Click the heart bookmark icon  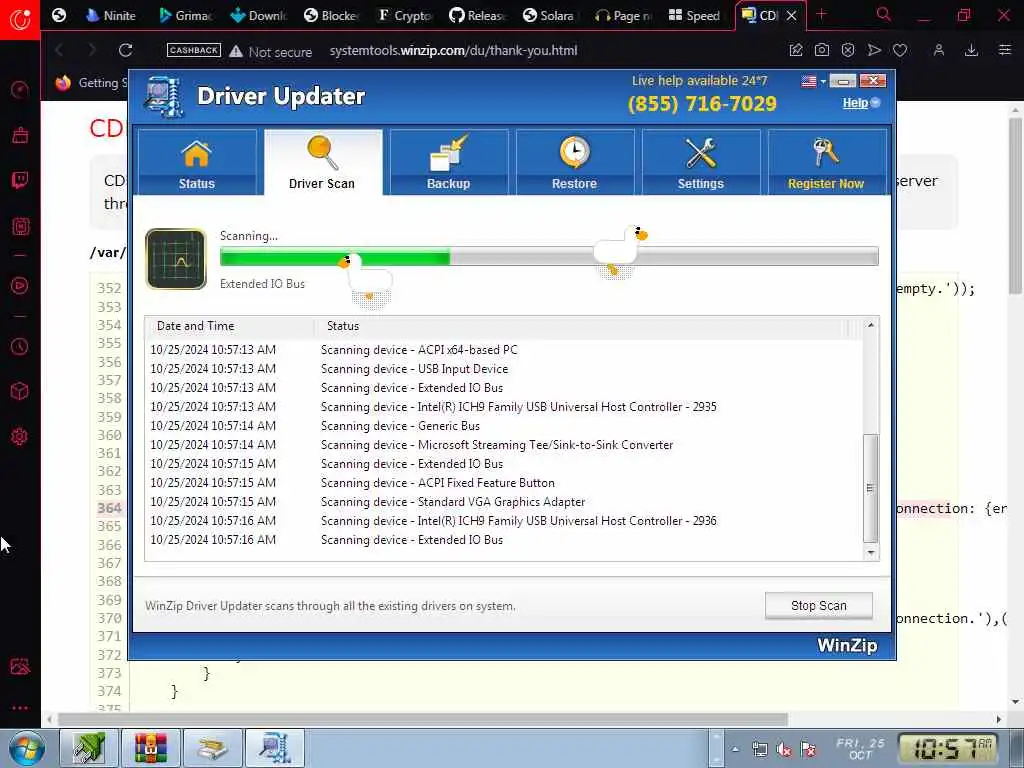pos(900,50)
